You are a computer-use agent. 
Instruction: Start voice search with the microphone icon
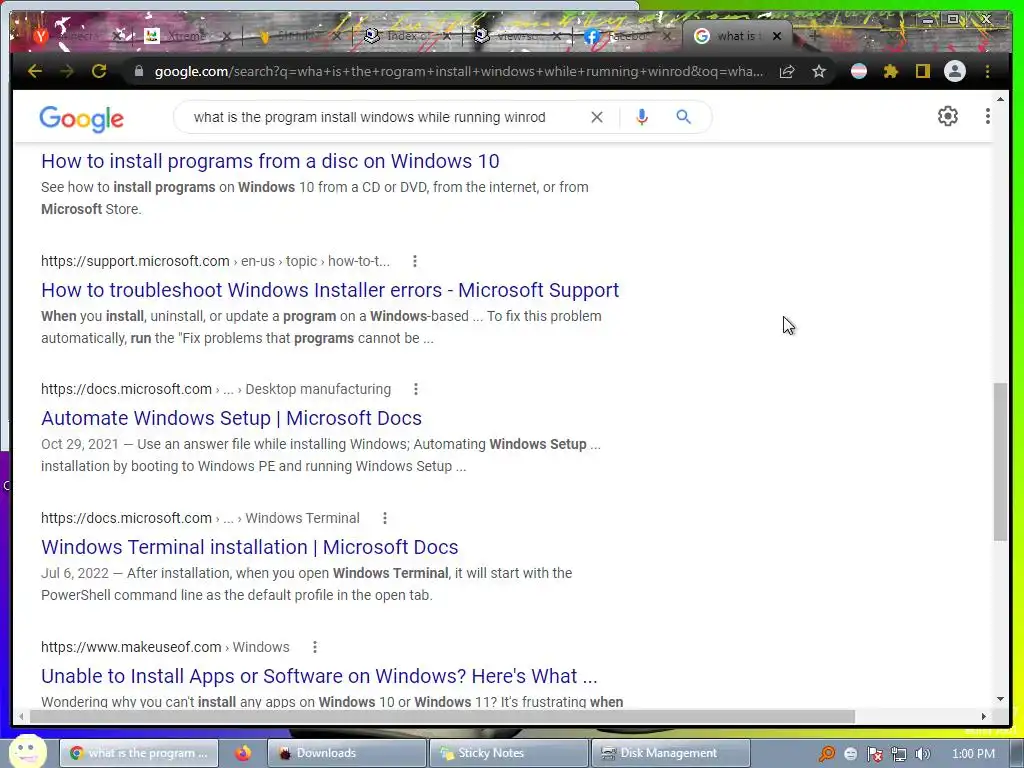pyautogui.click(x=642, y=117)
